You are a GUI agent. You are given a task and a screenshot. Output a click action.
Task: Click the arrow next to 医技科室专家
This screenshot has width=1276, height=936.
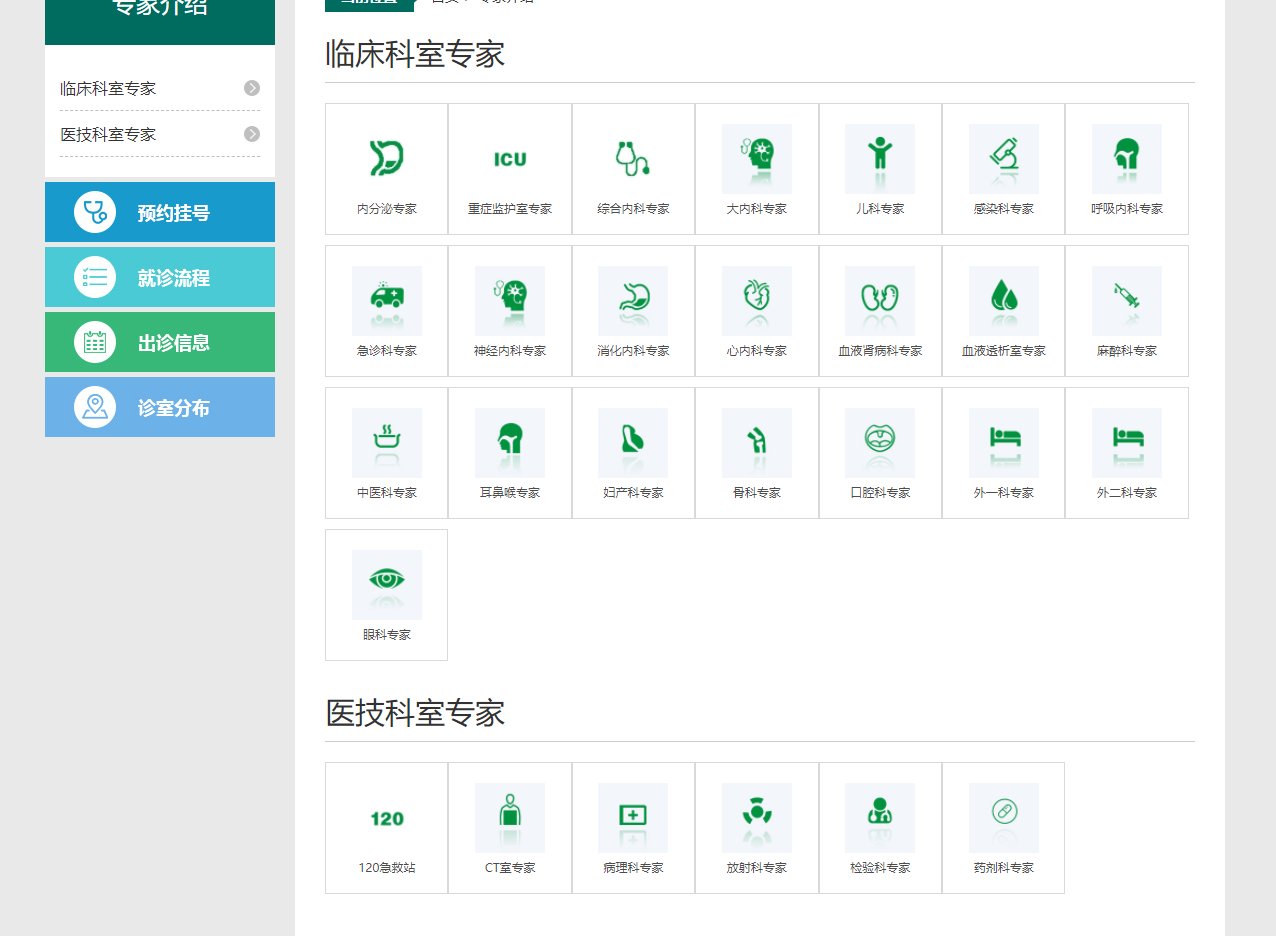[x=252, y=134]
